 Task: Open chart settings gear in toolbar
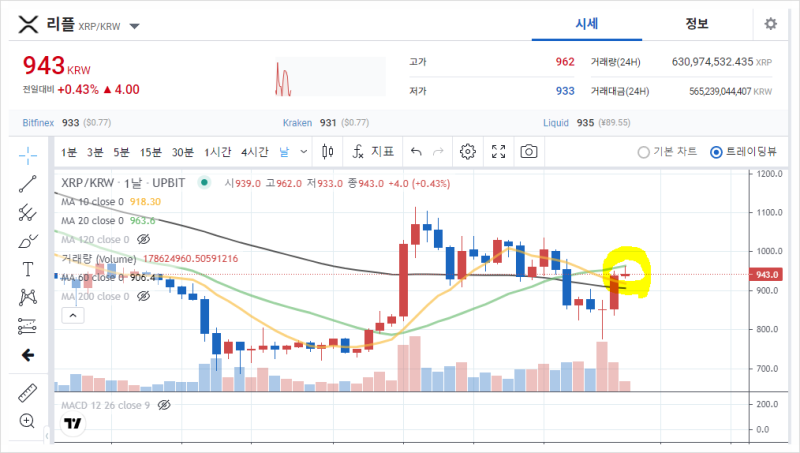[x=467, y=152]
